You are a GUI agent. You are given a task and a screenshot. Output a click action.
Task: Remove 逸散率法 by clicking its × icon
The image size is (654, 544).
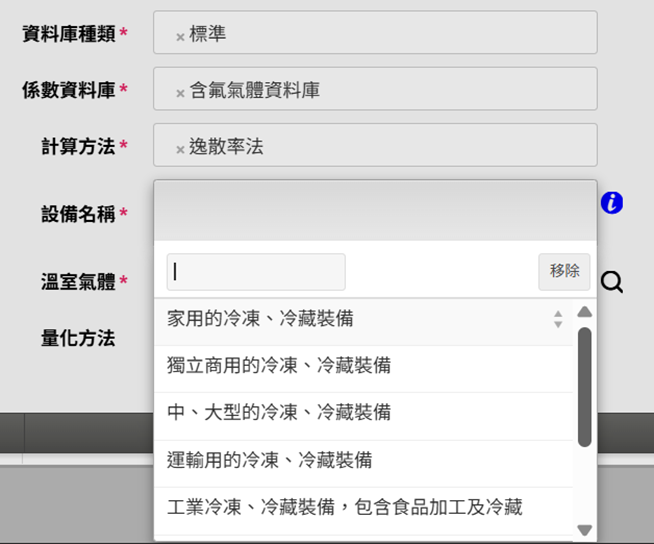180,149
